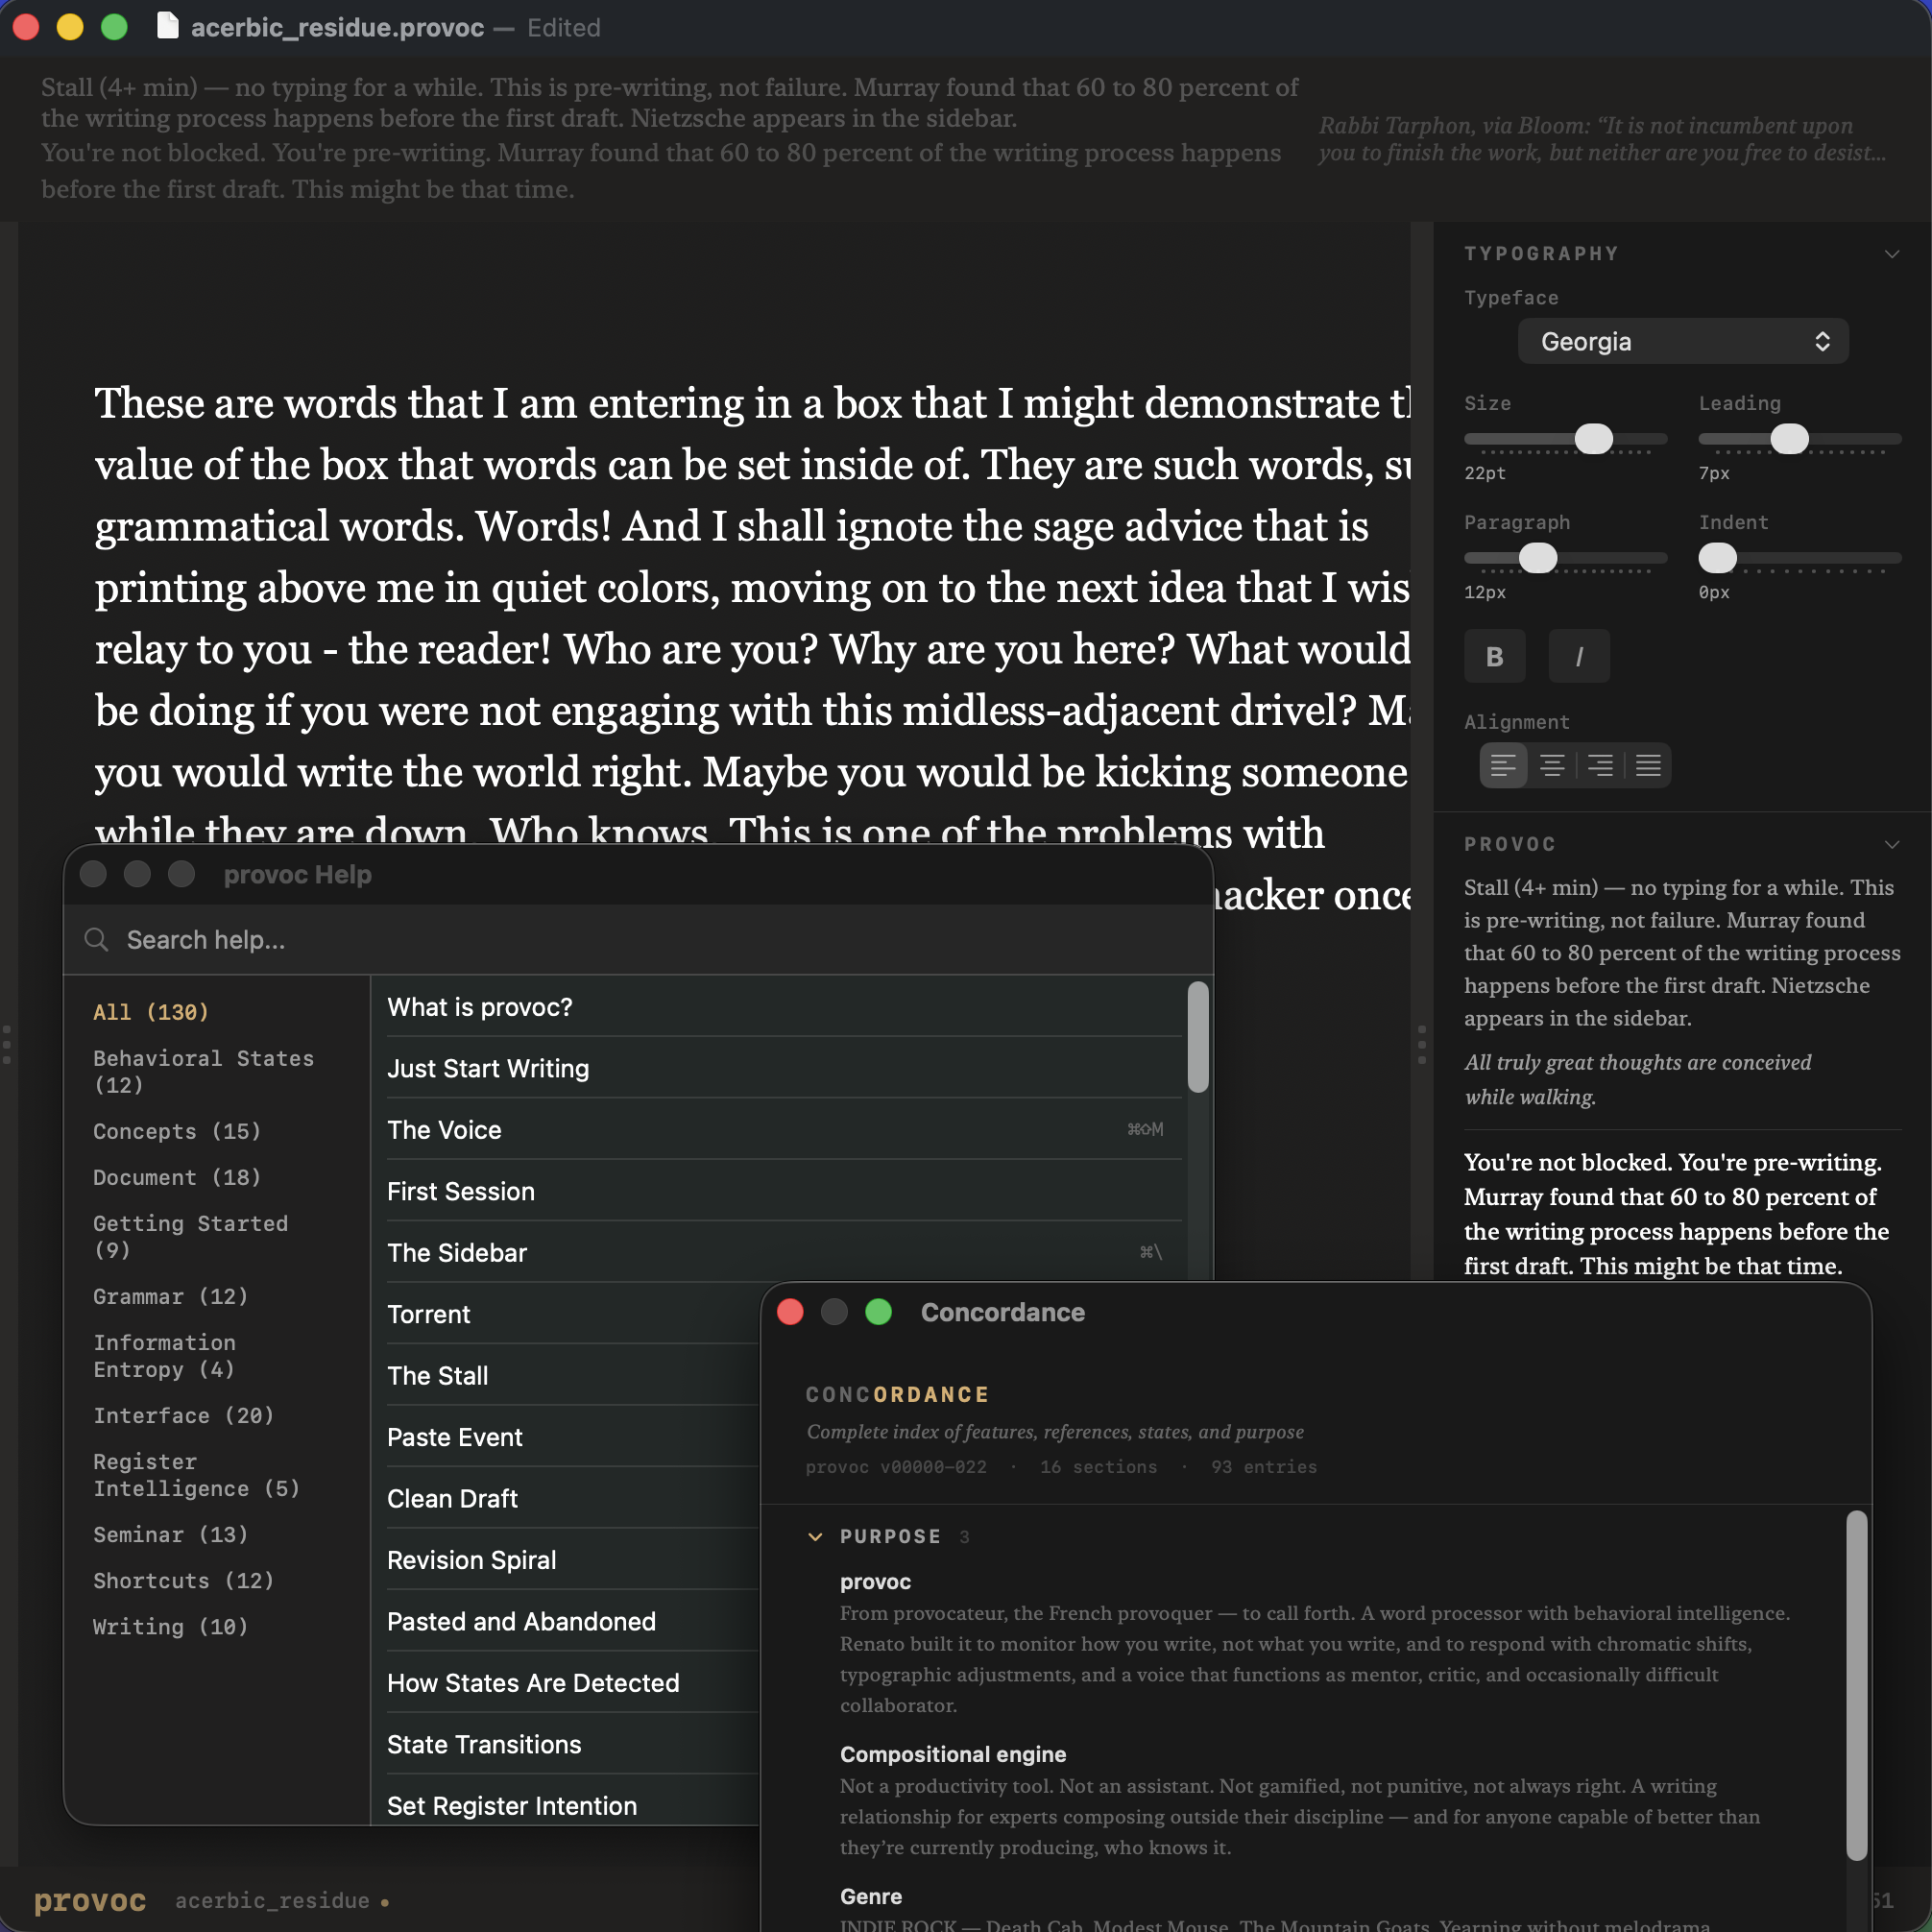The image size is (1932, 1932).
Task: Open the Just Start Writing help topic
Action: click(x=487, y=1068)
